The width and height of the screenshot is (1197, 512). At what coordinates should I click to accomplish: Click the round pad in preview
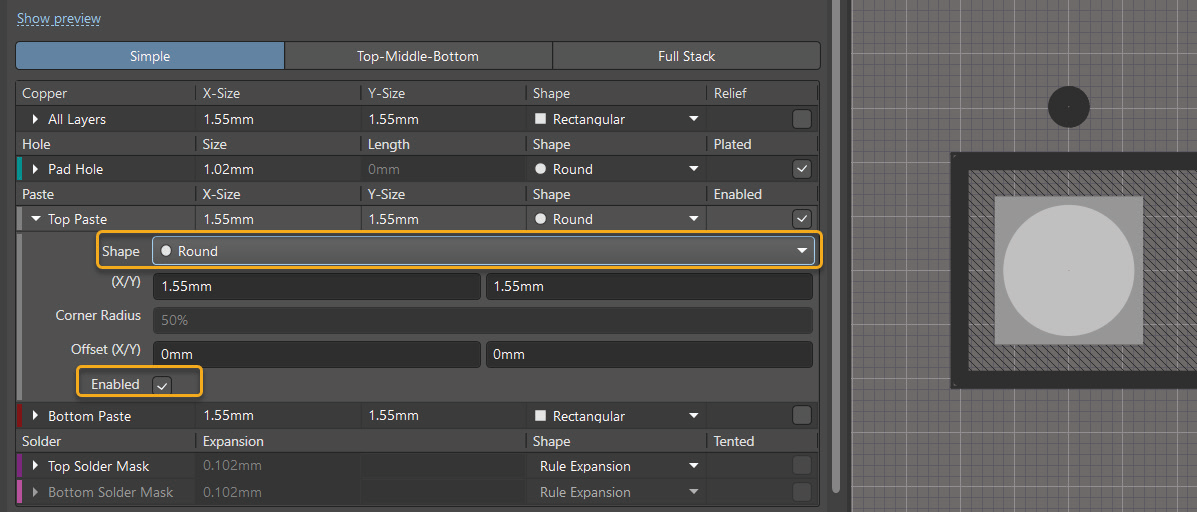[x=1068, y=271]
